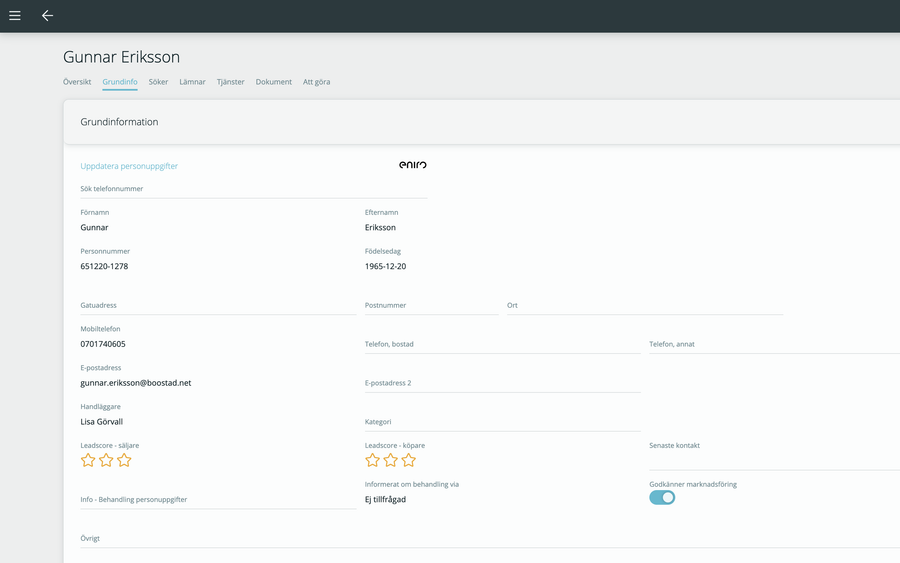Click Info - Behandling personuppgifter field

click(x=218, y=499)
